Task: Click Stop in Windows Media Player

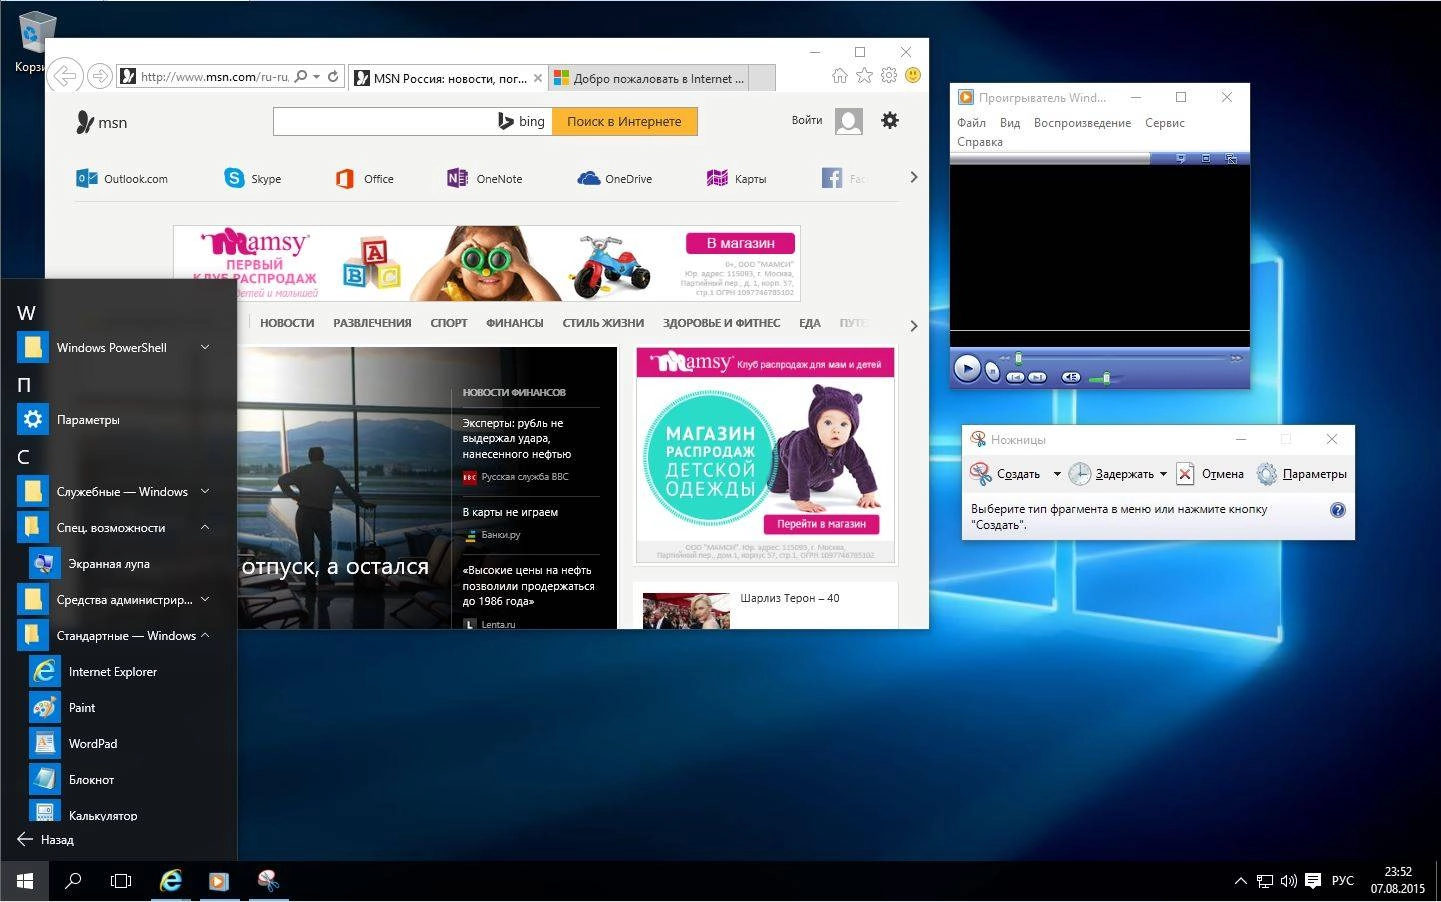Action: [x=992, y=372]
